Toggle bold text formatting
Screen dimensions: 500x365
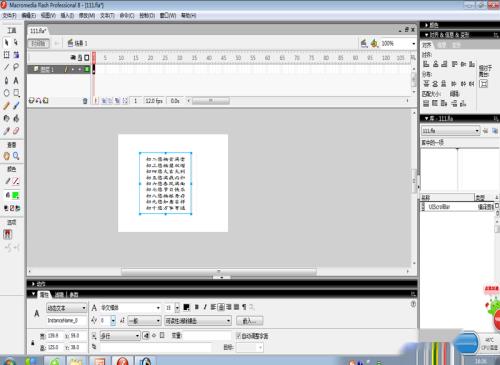click(x=197, y=307)
